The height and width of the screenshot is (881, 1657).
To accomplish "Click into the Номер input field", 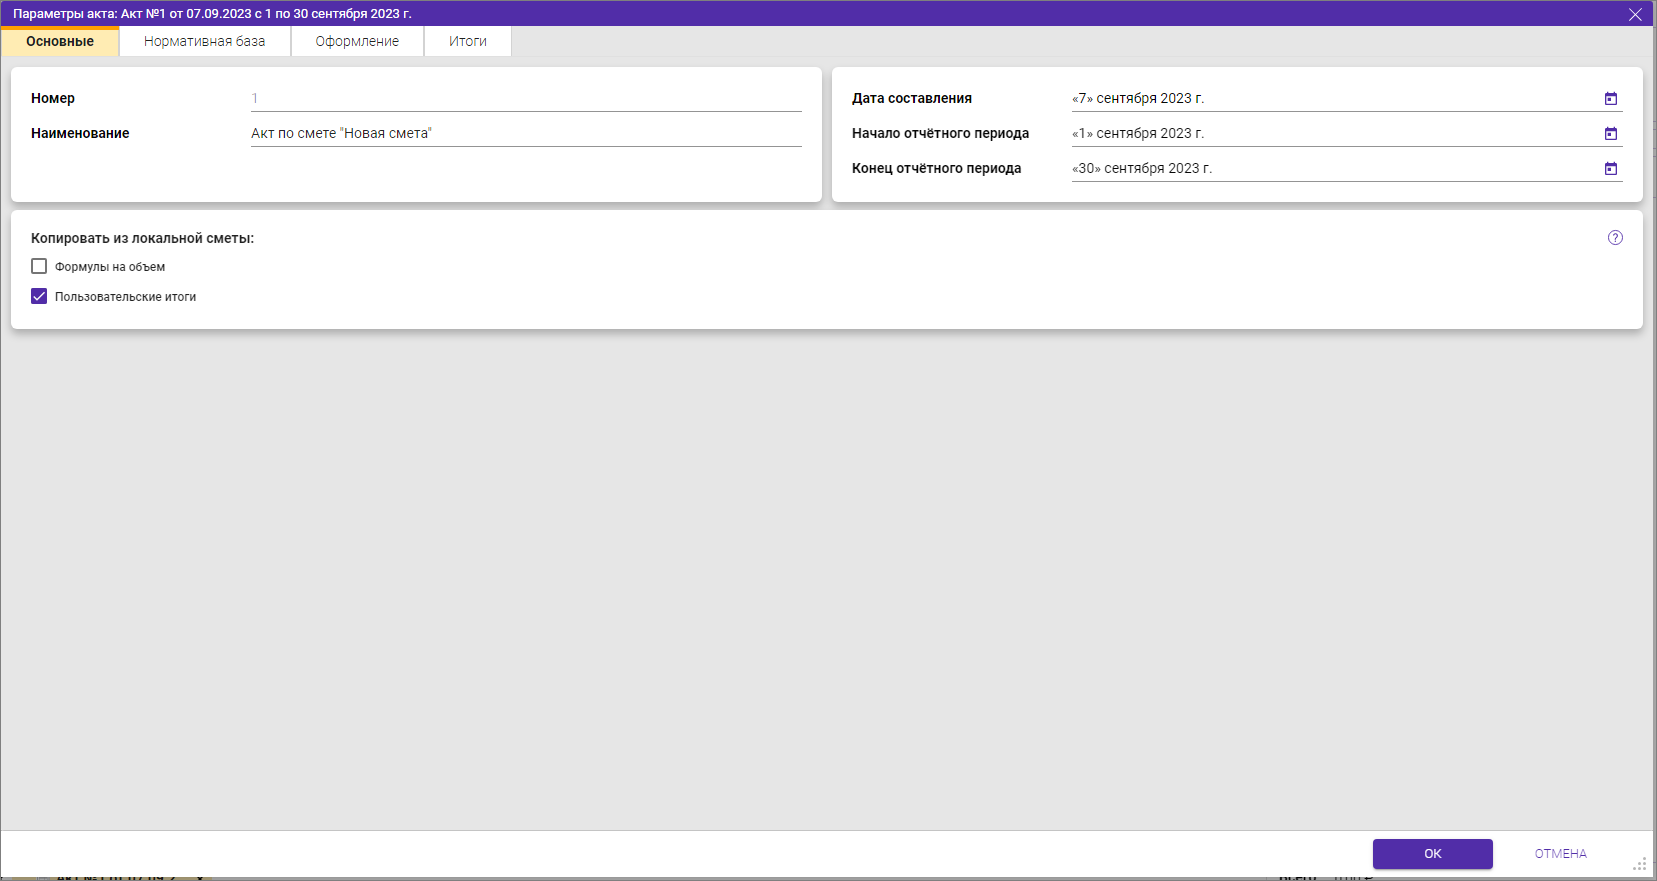I will 525,99.
